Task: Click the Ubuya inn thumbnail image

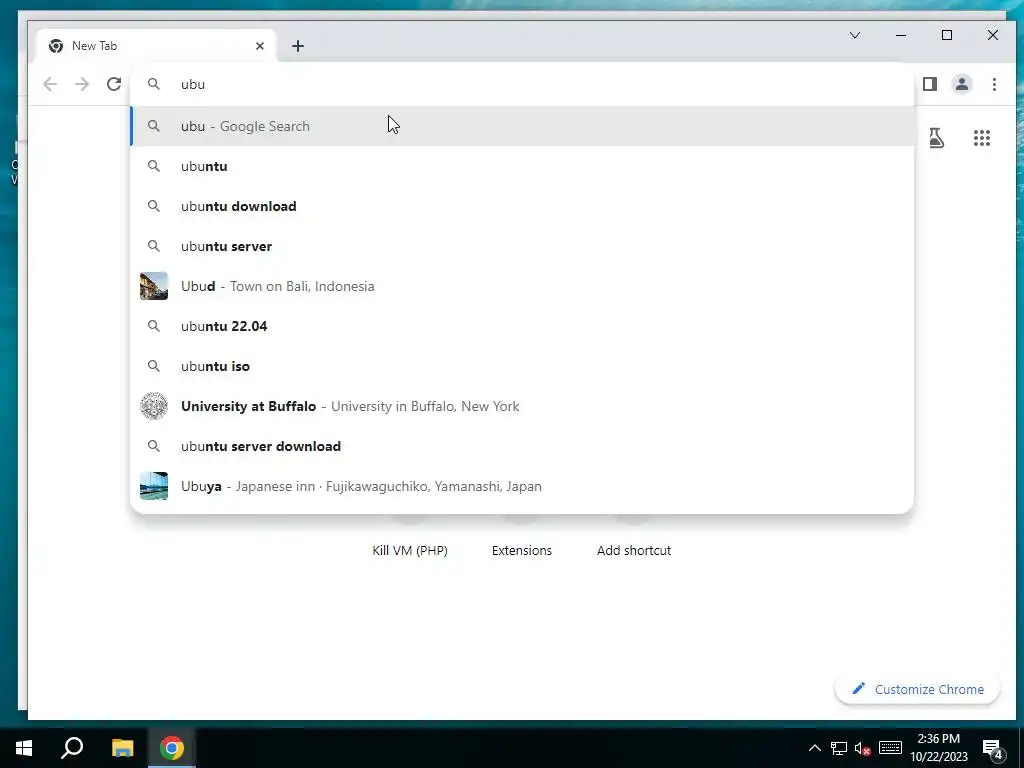Action: 154,487
